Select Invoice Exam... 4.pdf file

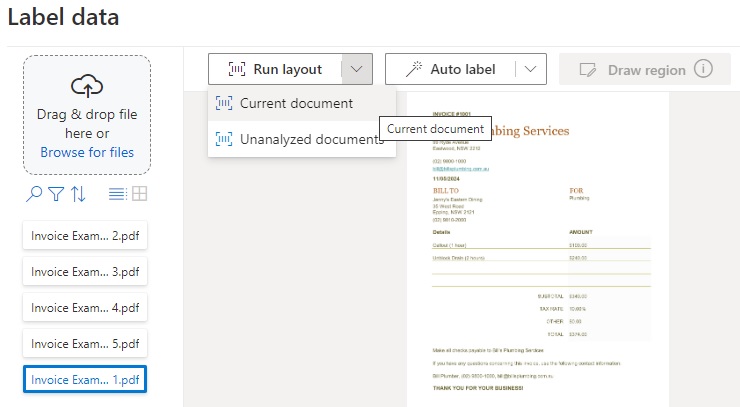coord(85,307)
